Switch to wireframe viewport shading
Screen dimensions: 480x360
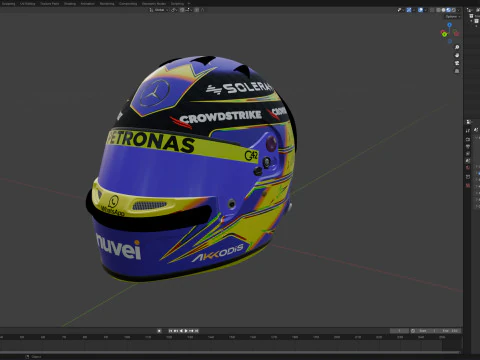coord(438,10)
